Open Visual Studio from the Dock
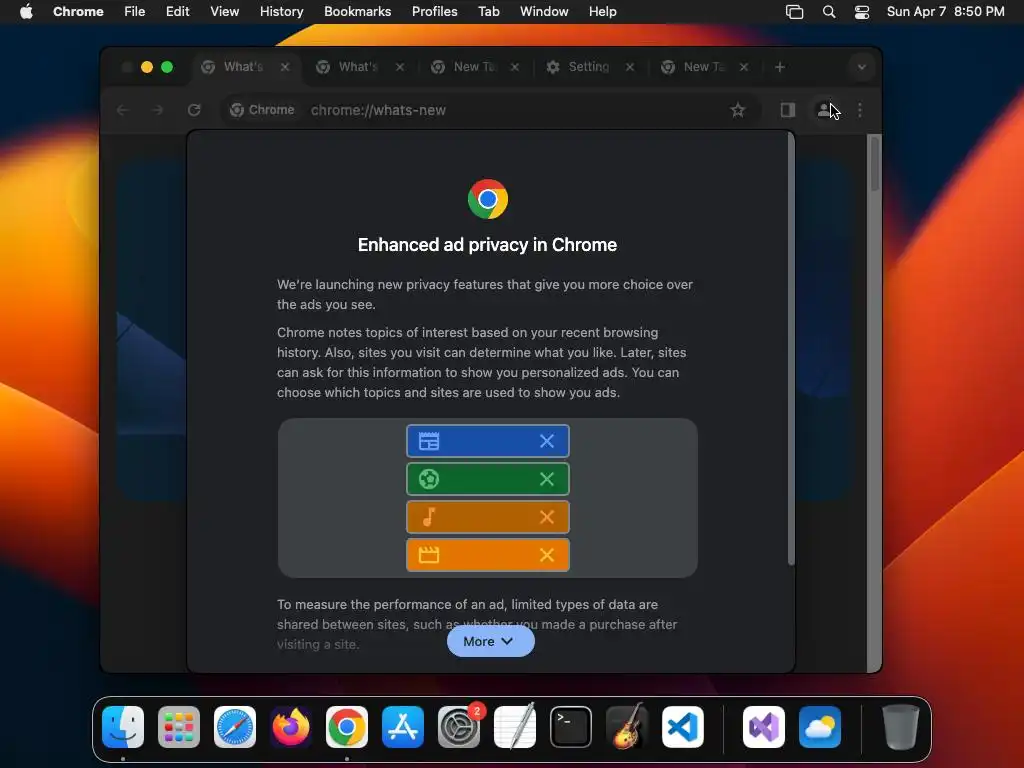This screenshot has width=1024, height=768. coord(763,726)
